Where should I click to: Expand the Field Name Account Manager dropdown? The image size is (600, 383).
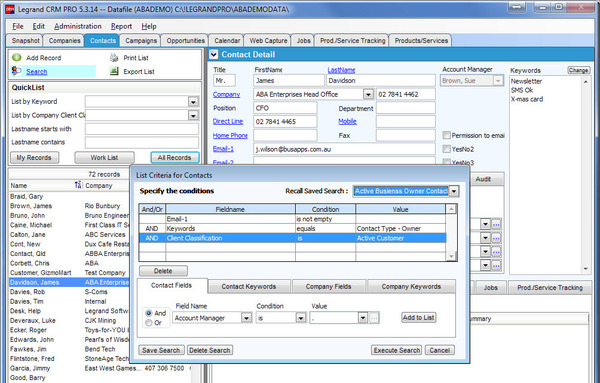coord(246,318)
